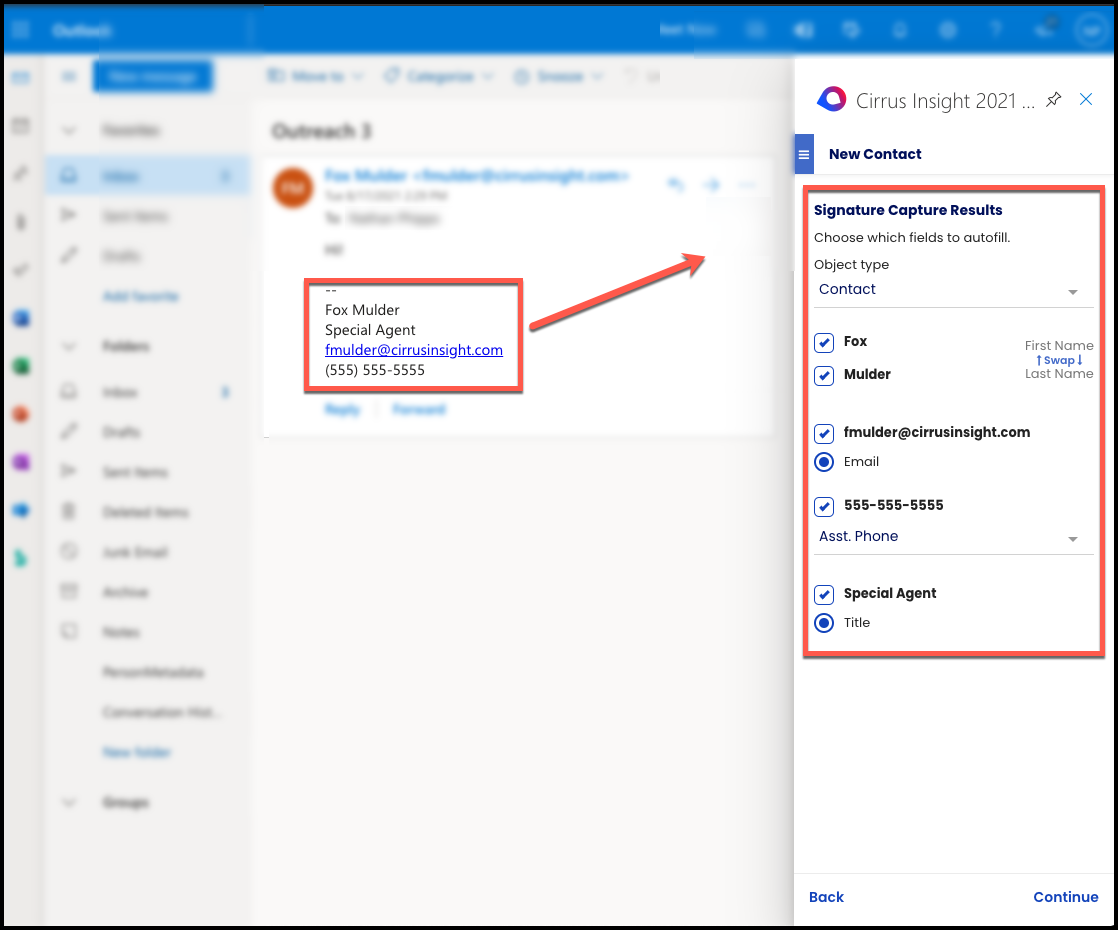This screenshot has height=930, width=1118.
Task: Click the Signature Capture Results heading
Action: 908,210
